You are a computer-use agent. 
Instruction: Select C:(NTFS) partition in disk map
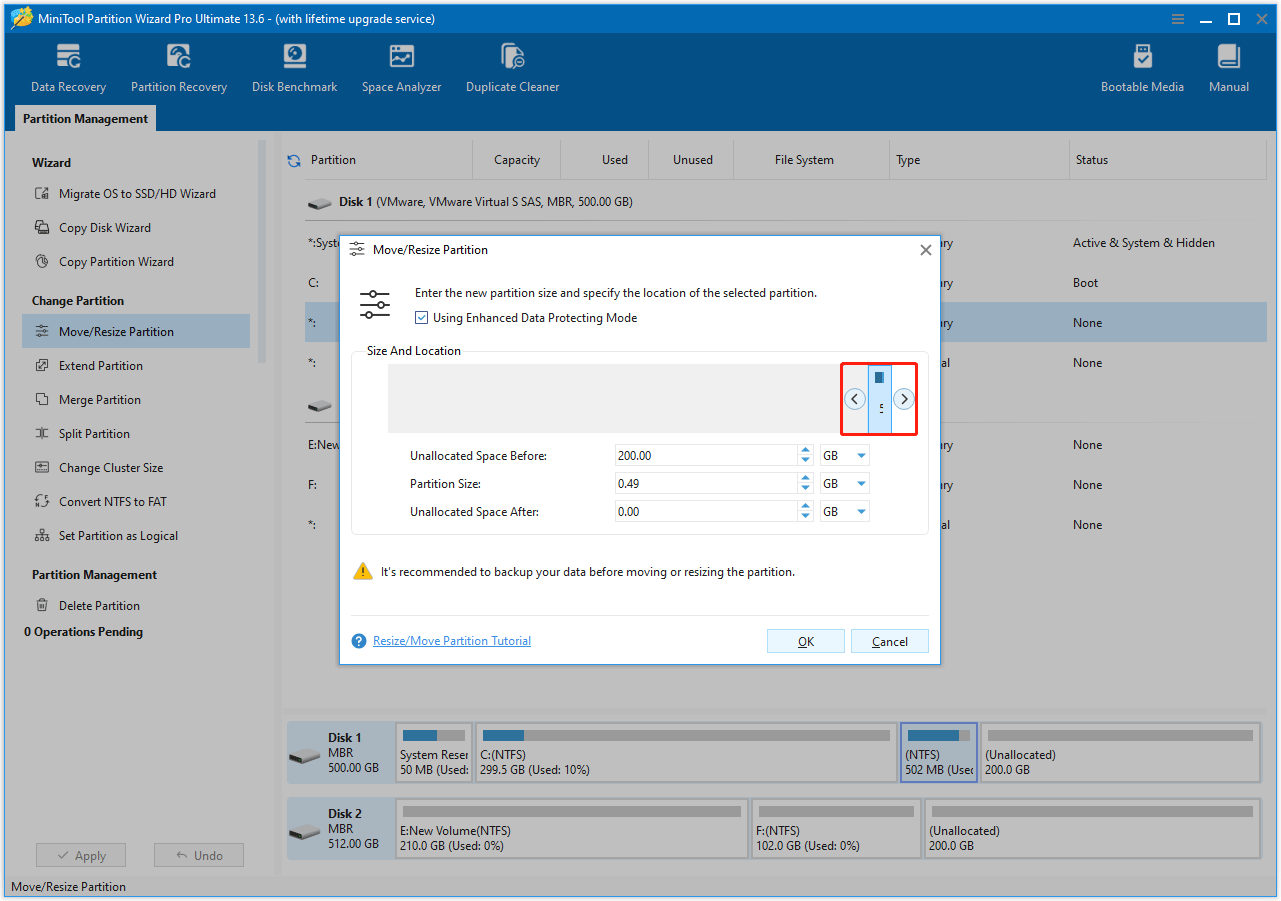point(686,753)
